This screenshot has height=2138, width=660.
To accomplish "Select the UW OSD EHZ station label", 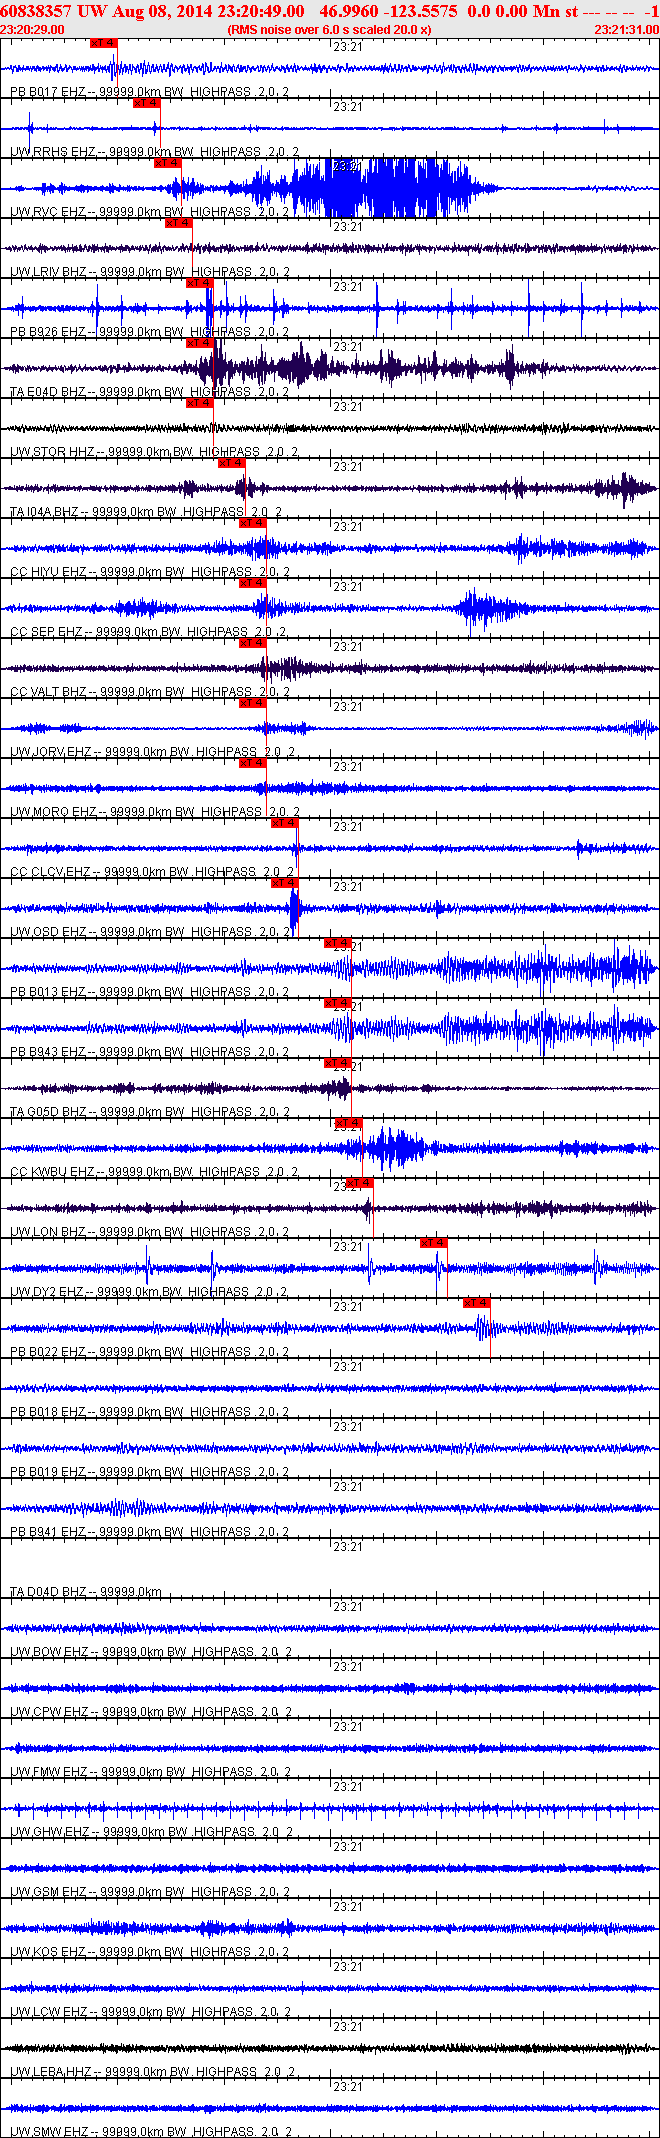I will pos(151,932).
